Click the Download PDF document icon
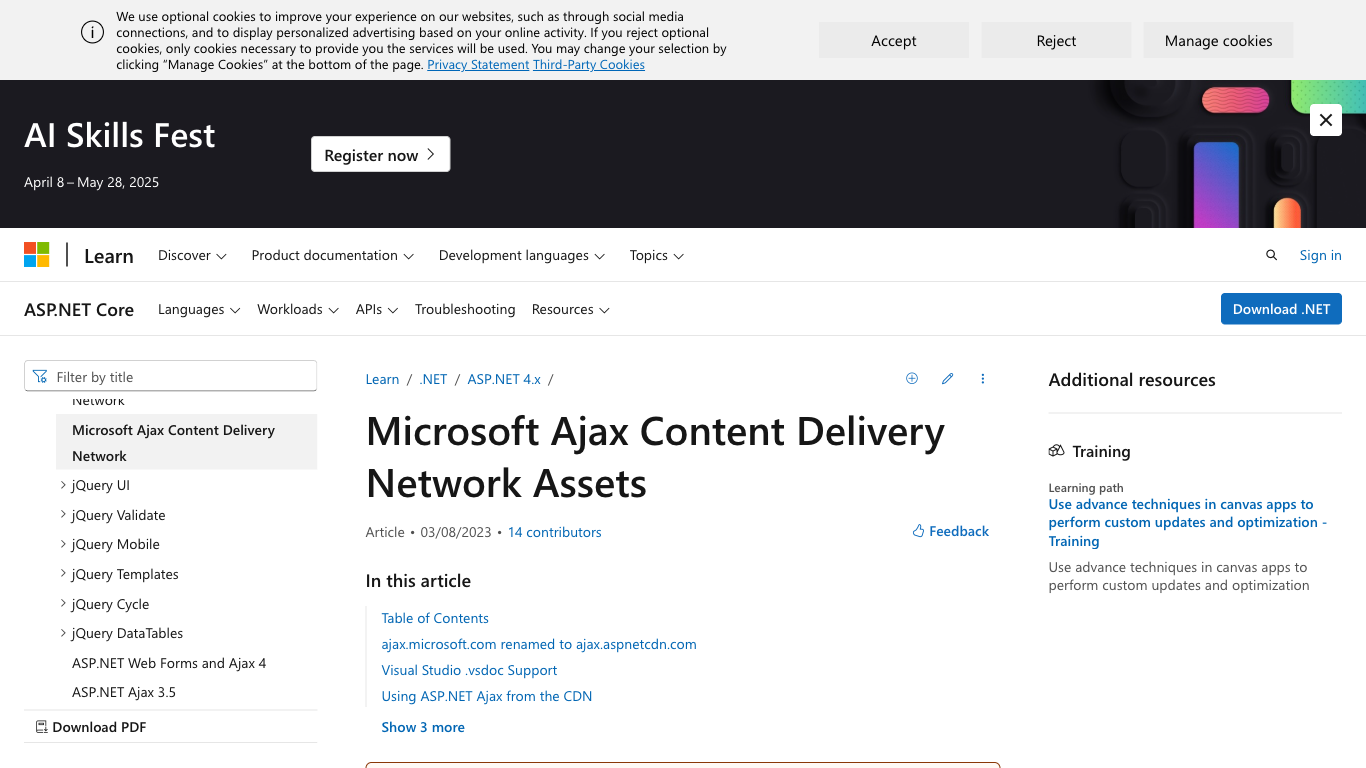The width and height of the screenshot is (1366, 768). pyautogui.click(x=41, y=727)
